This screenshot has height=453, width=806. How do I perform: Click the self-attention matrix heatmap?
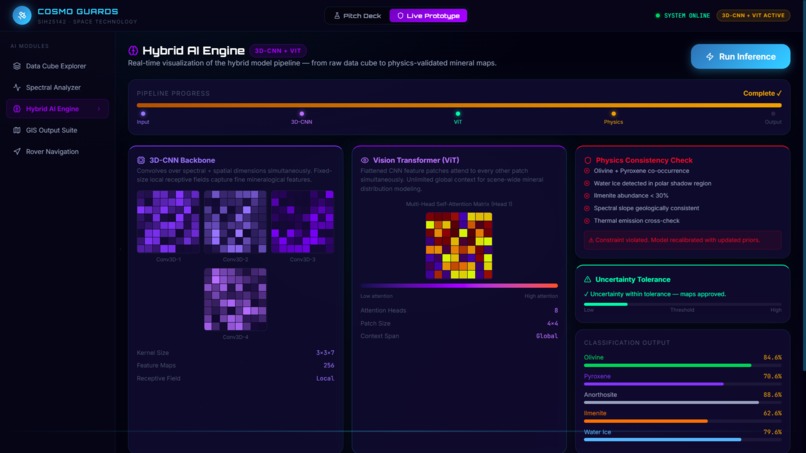pos(459,246)
